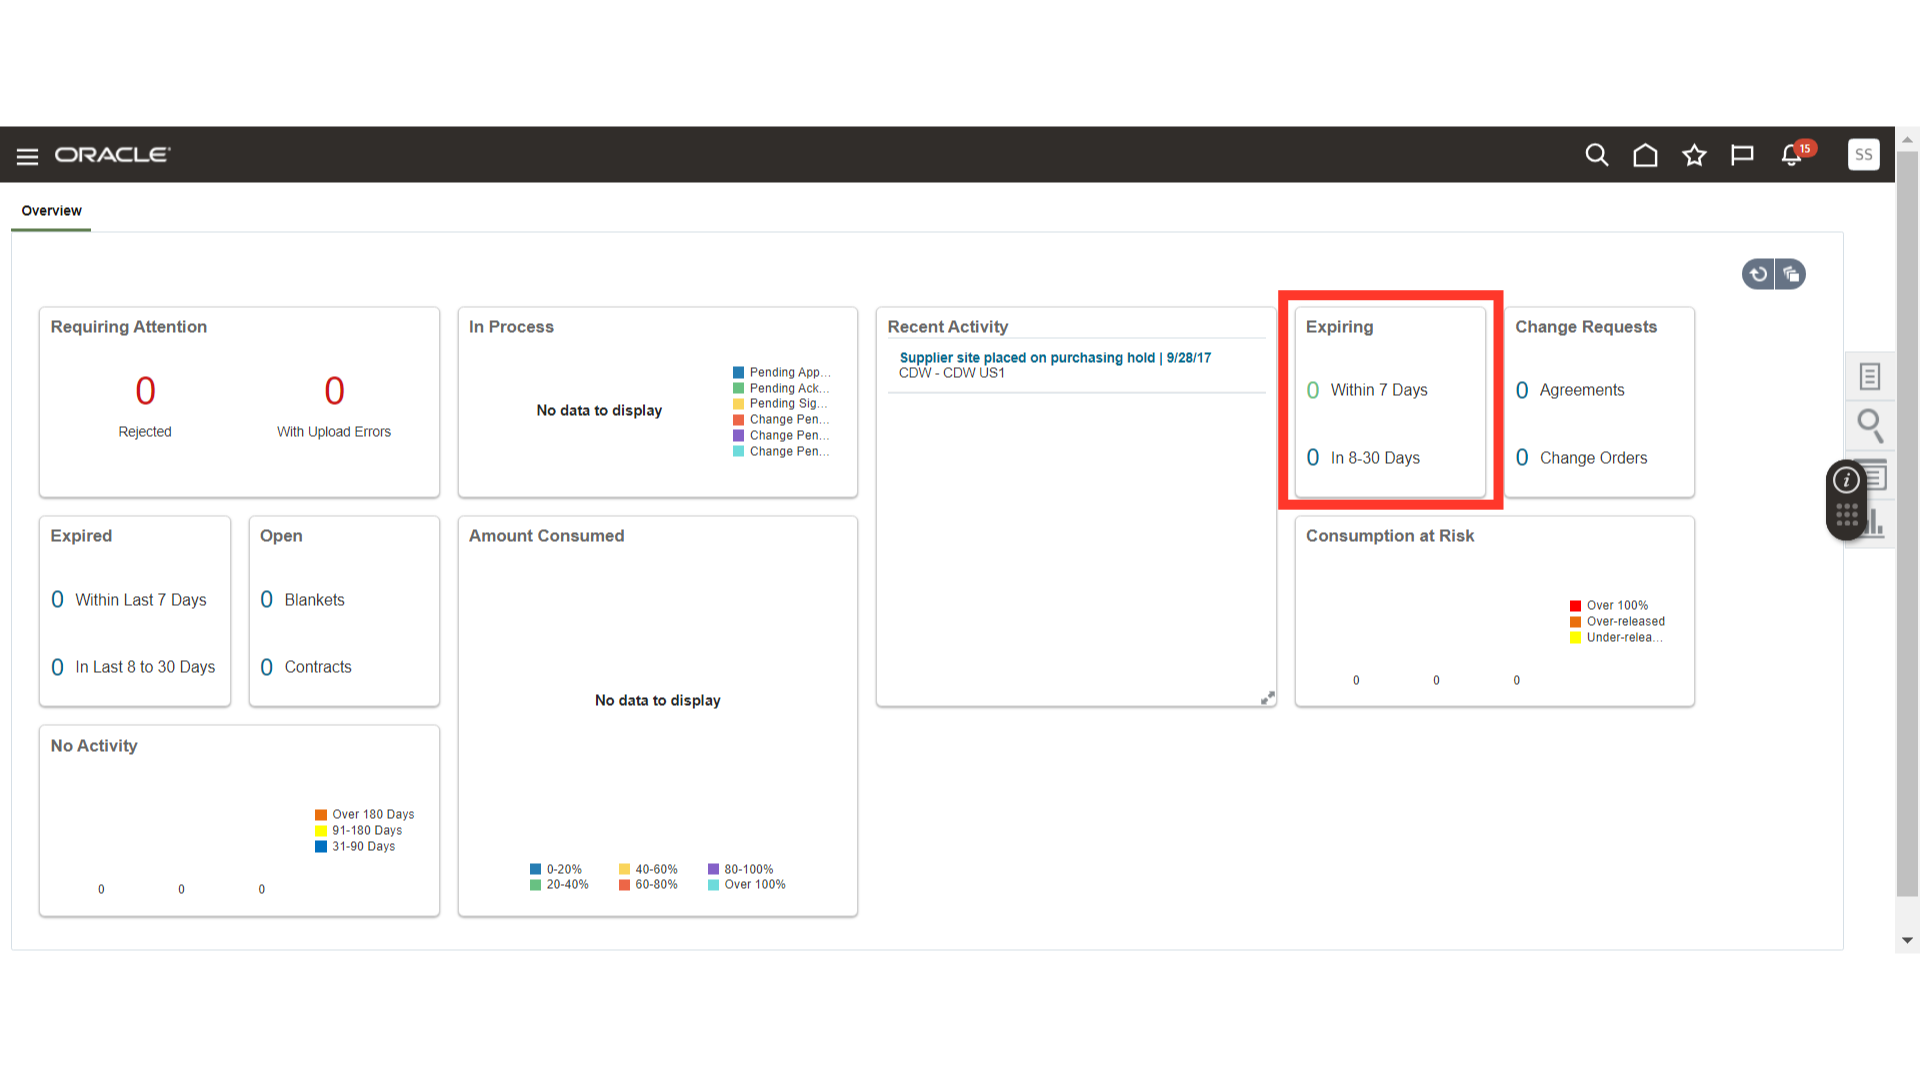The image size is (1920, 1080).
Task: Go to the Home icon
Action: coord(1645,155)
